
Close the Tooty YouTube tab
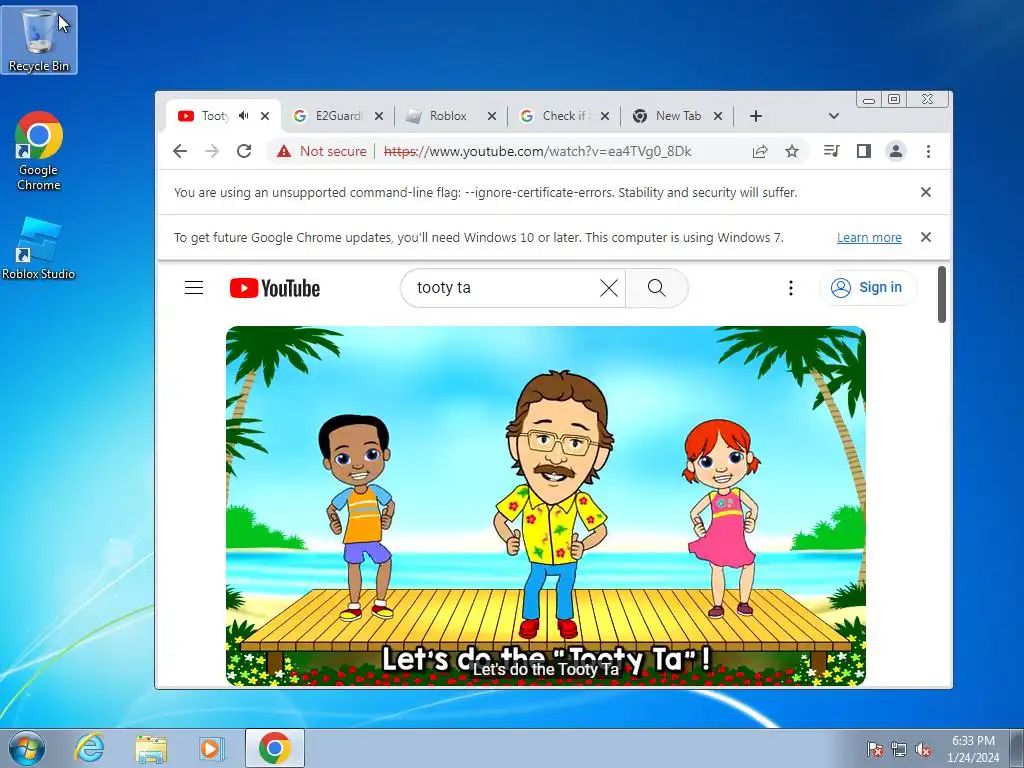[x=264, y=116]
